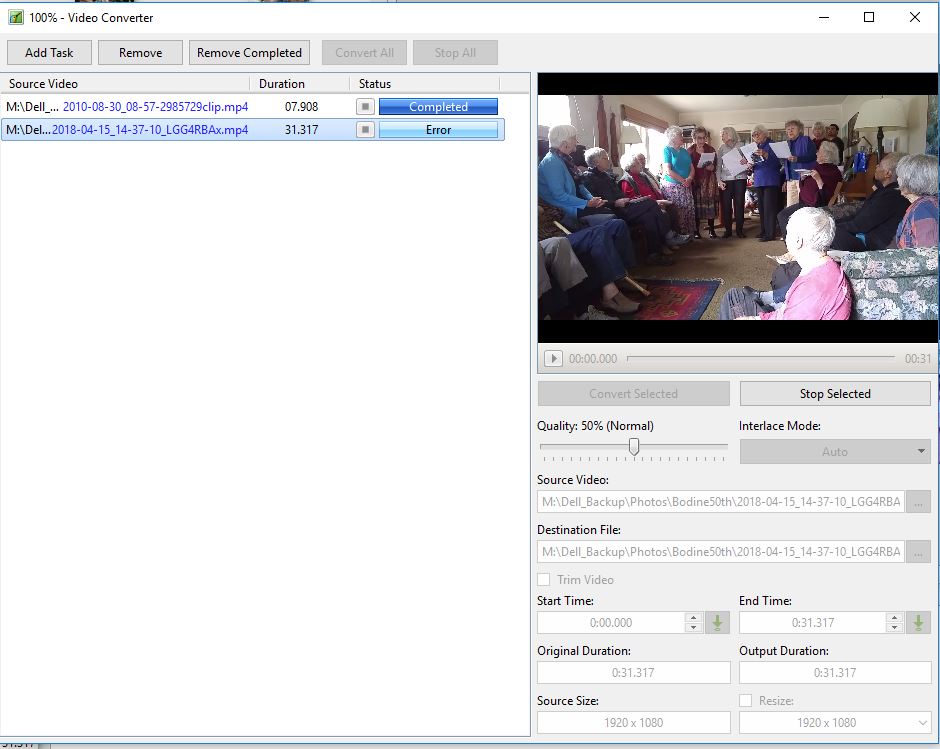Click the Video Converter app icon in title bar
This screenshot has width=940, height=749.
point(15,17)
